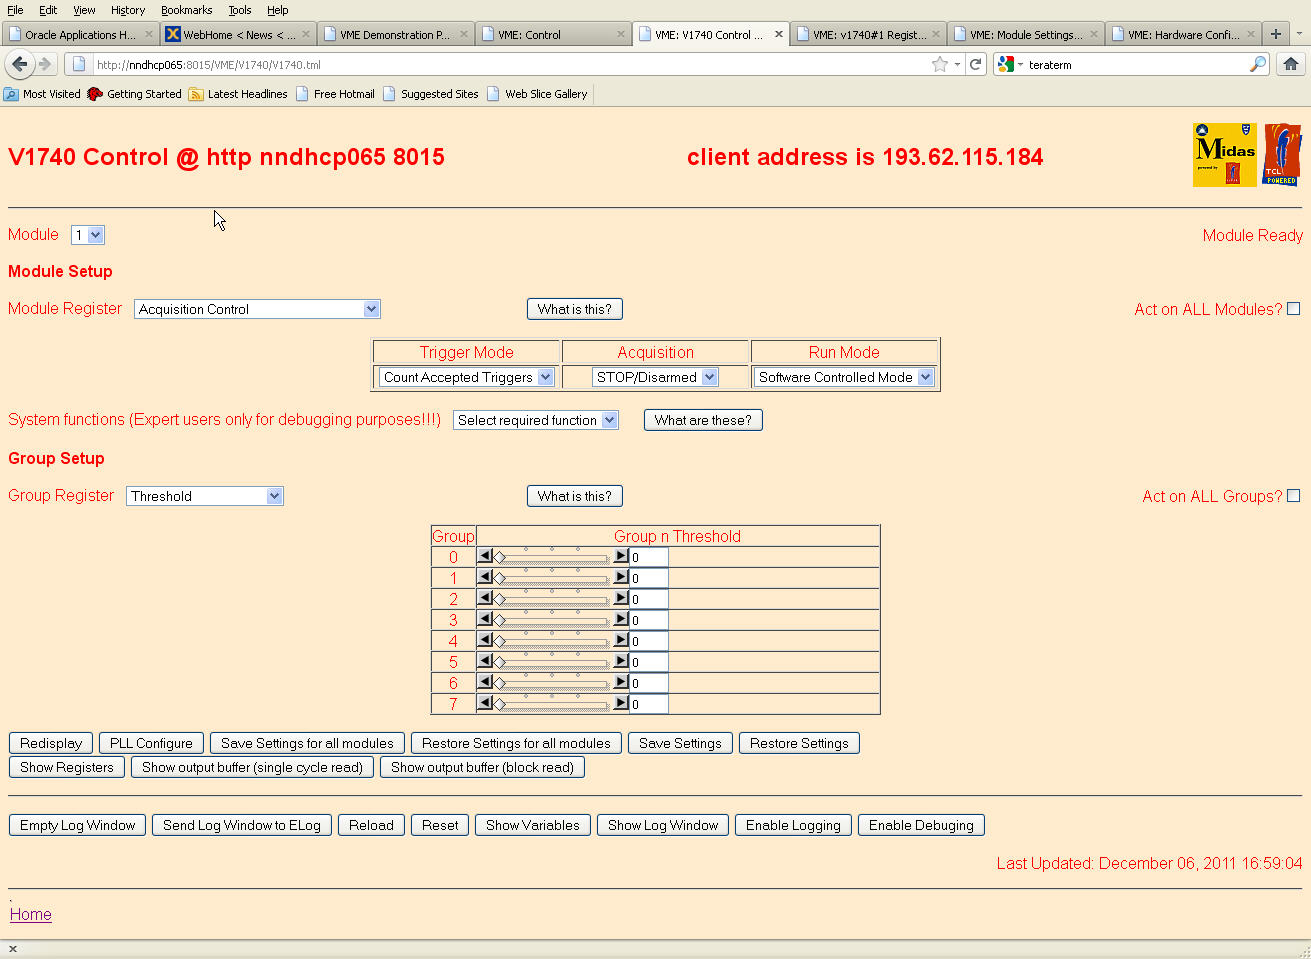
Task: Tick the Act on ALL Groups checkbox
Action: pyautogui.click(x=1293, y=496)
